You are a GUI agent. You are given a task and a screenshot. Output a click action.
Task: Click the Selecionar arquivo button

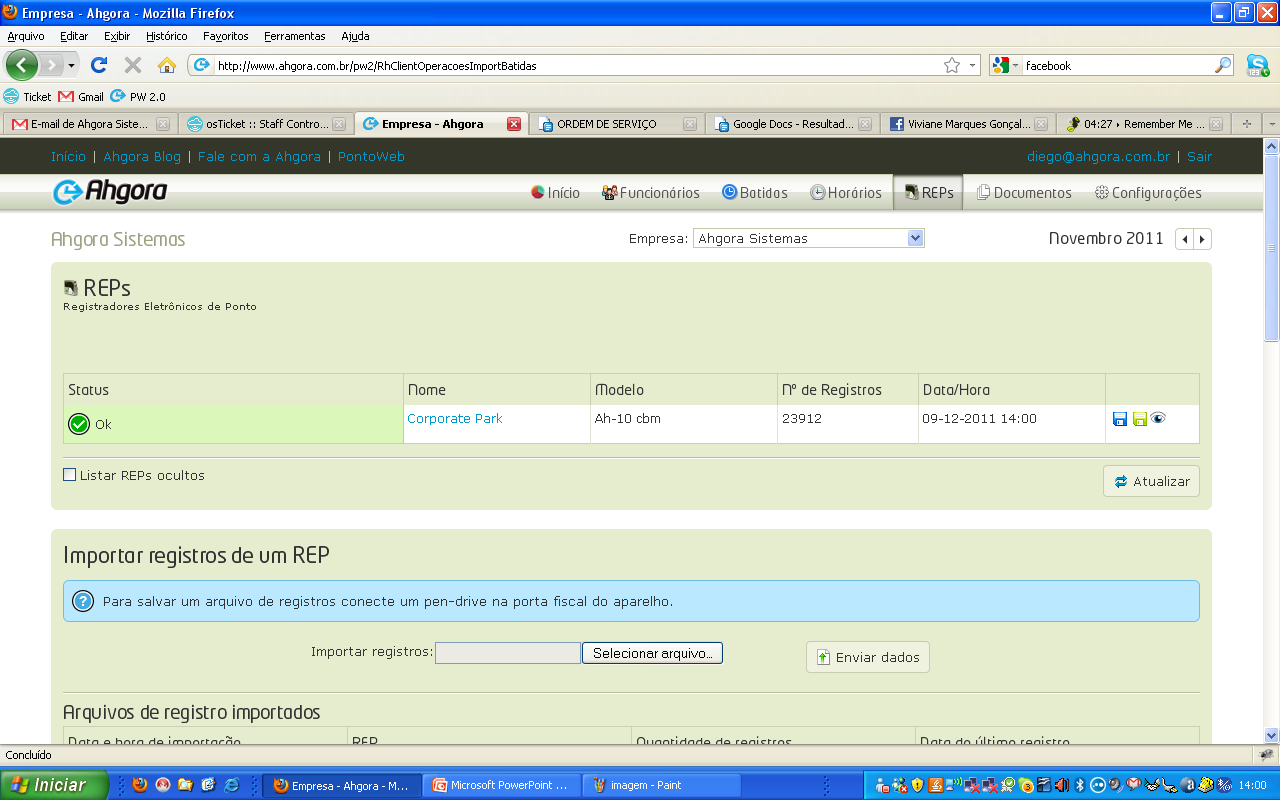[652, 653]
